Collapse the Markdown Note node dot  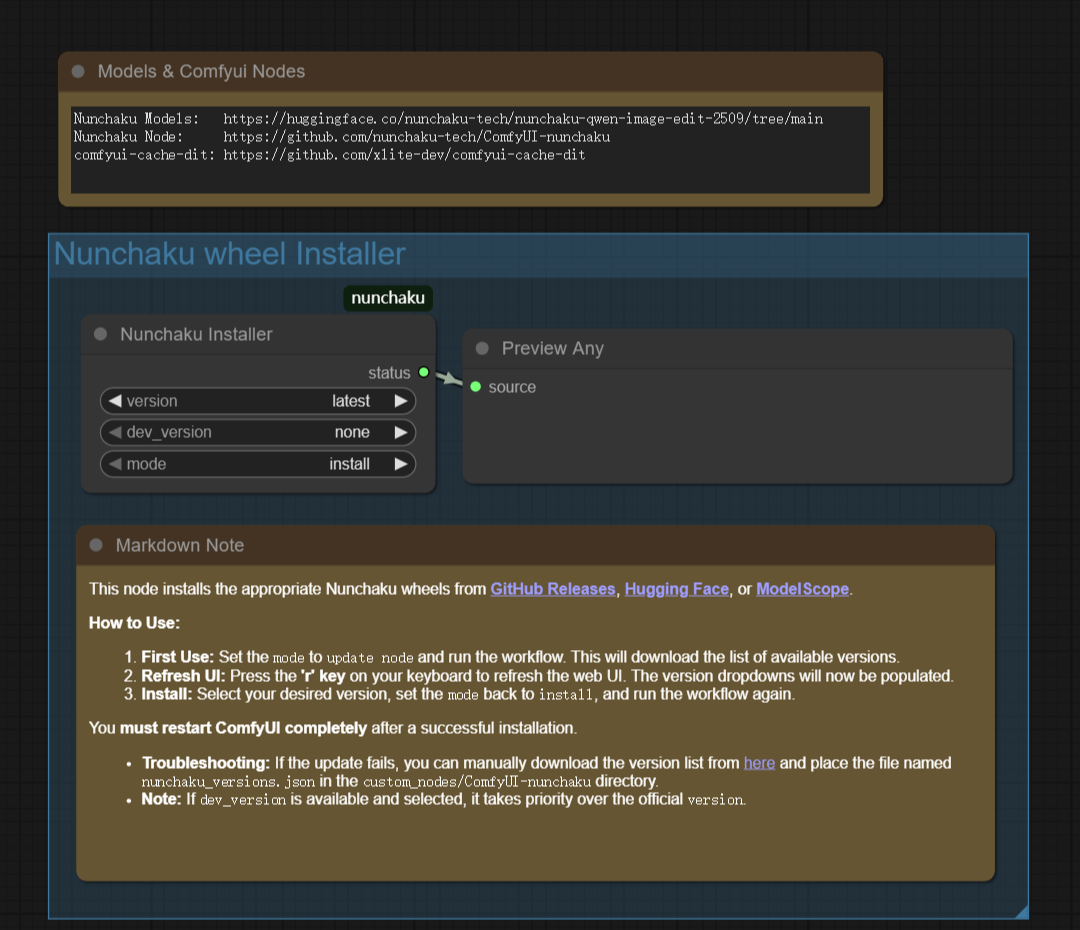point(96,545)
